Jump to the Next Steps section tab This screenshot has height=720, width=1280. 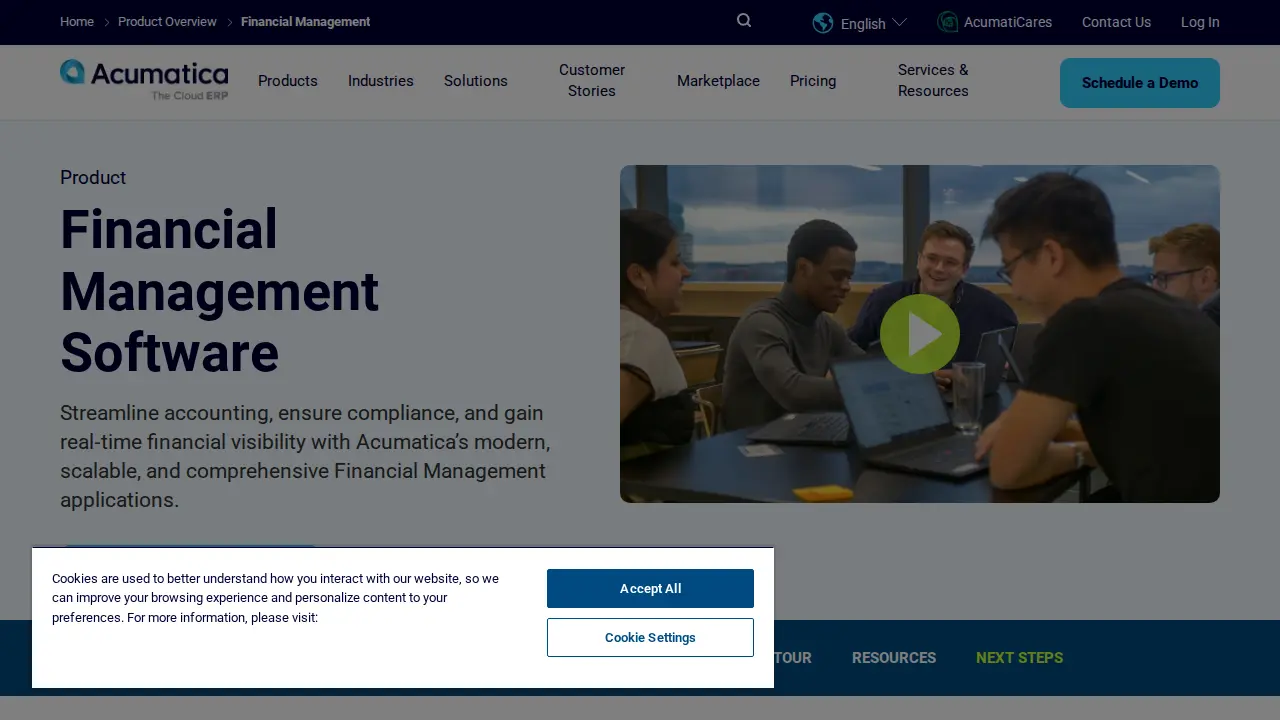(x=1019, y=658)
